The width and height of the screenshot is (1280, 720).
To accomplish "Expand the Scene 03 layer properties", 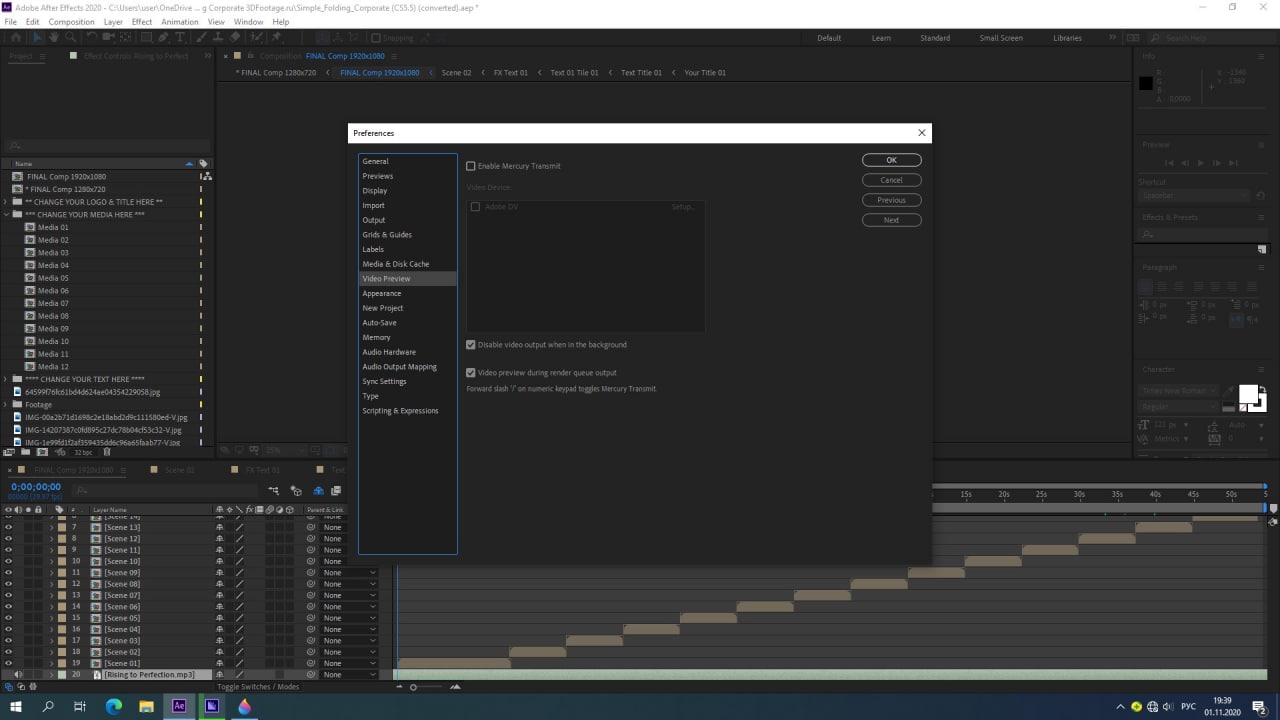I will (51, 641).
